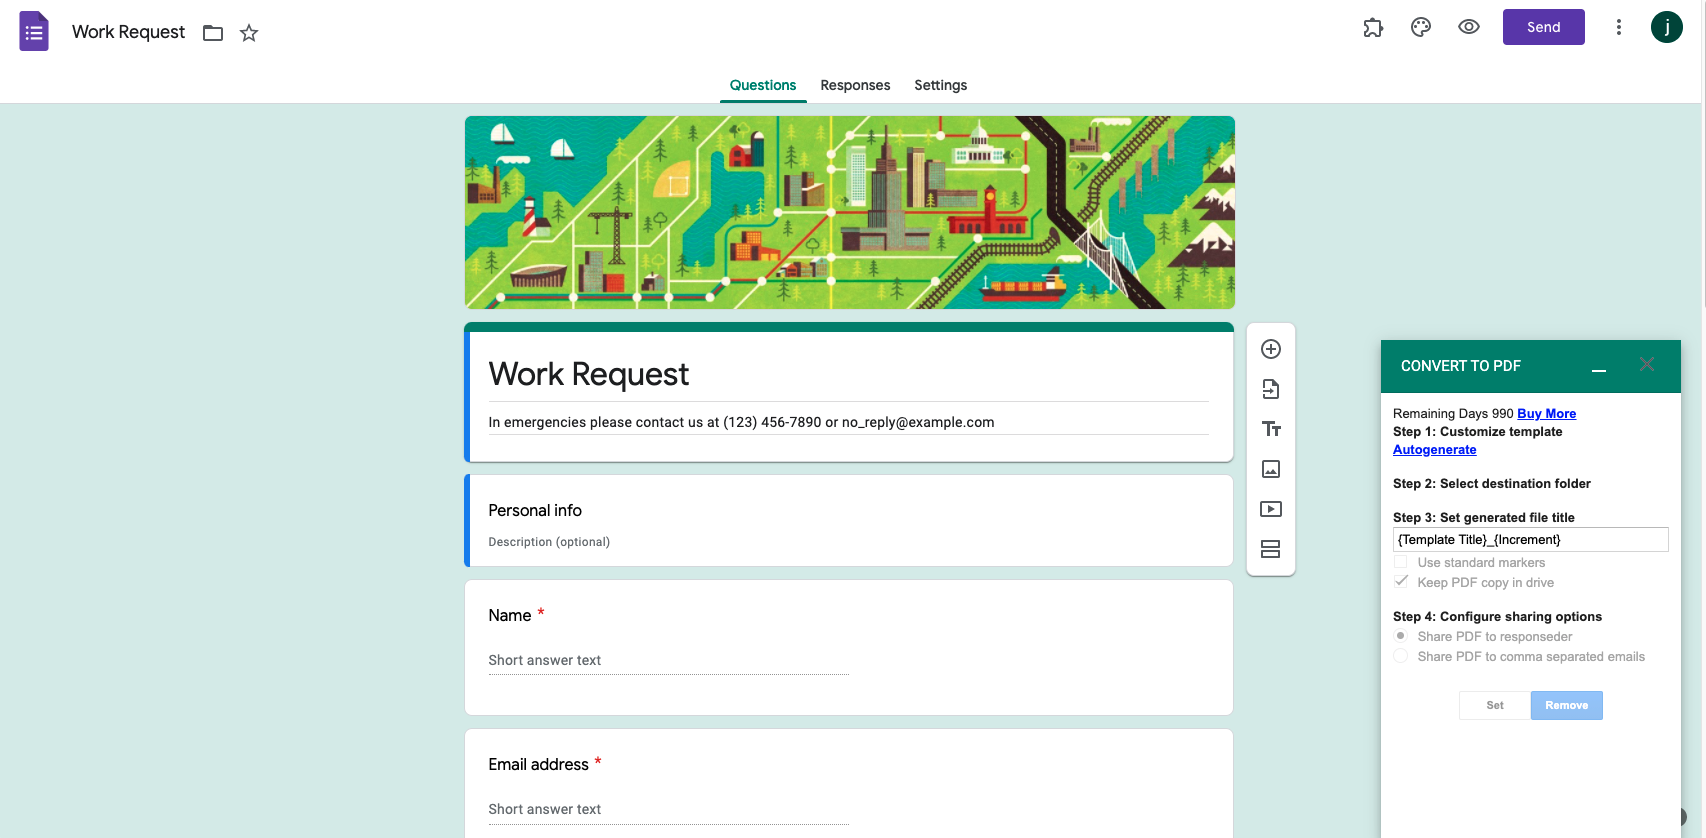This screenshot has width=1706, height=838.
Task: Open the more options vertical dots menu
Action: coord(1619,28)
